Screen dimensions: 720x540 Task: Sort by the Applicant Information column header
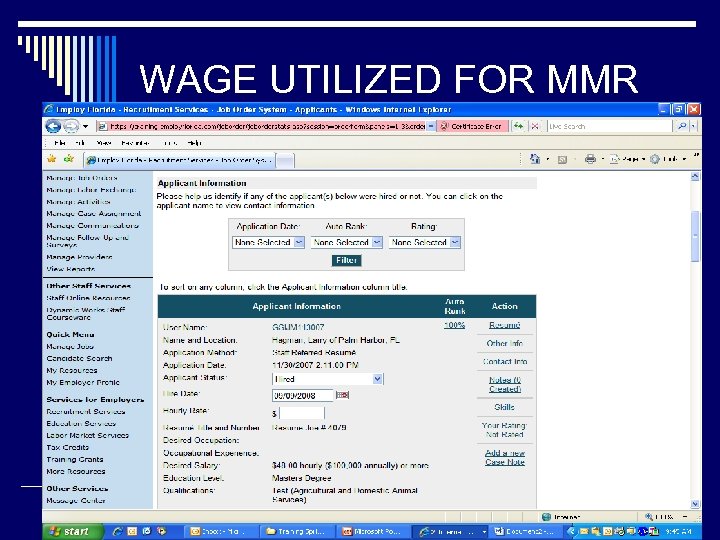click(x=297, y=306)
